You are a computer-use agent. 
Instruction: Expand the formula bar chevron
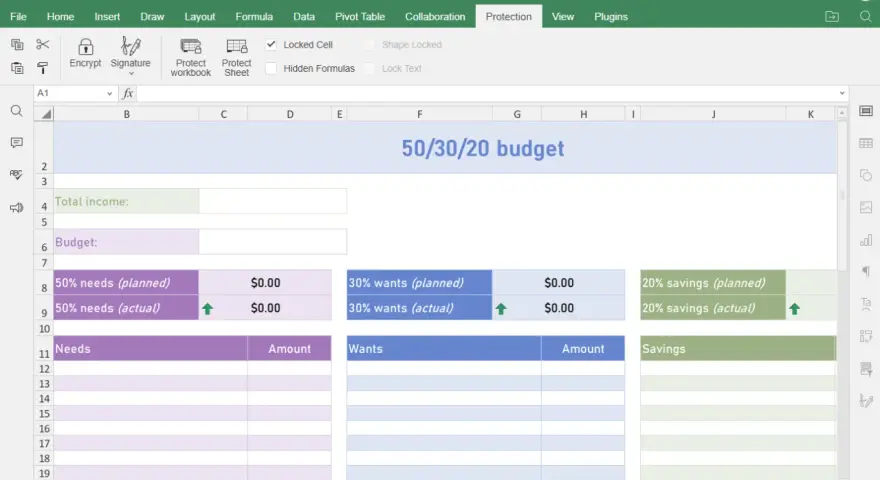(x=842, y=93)
